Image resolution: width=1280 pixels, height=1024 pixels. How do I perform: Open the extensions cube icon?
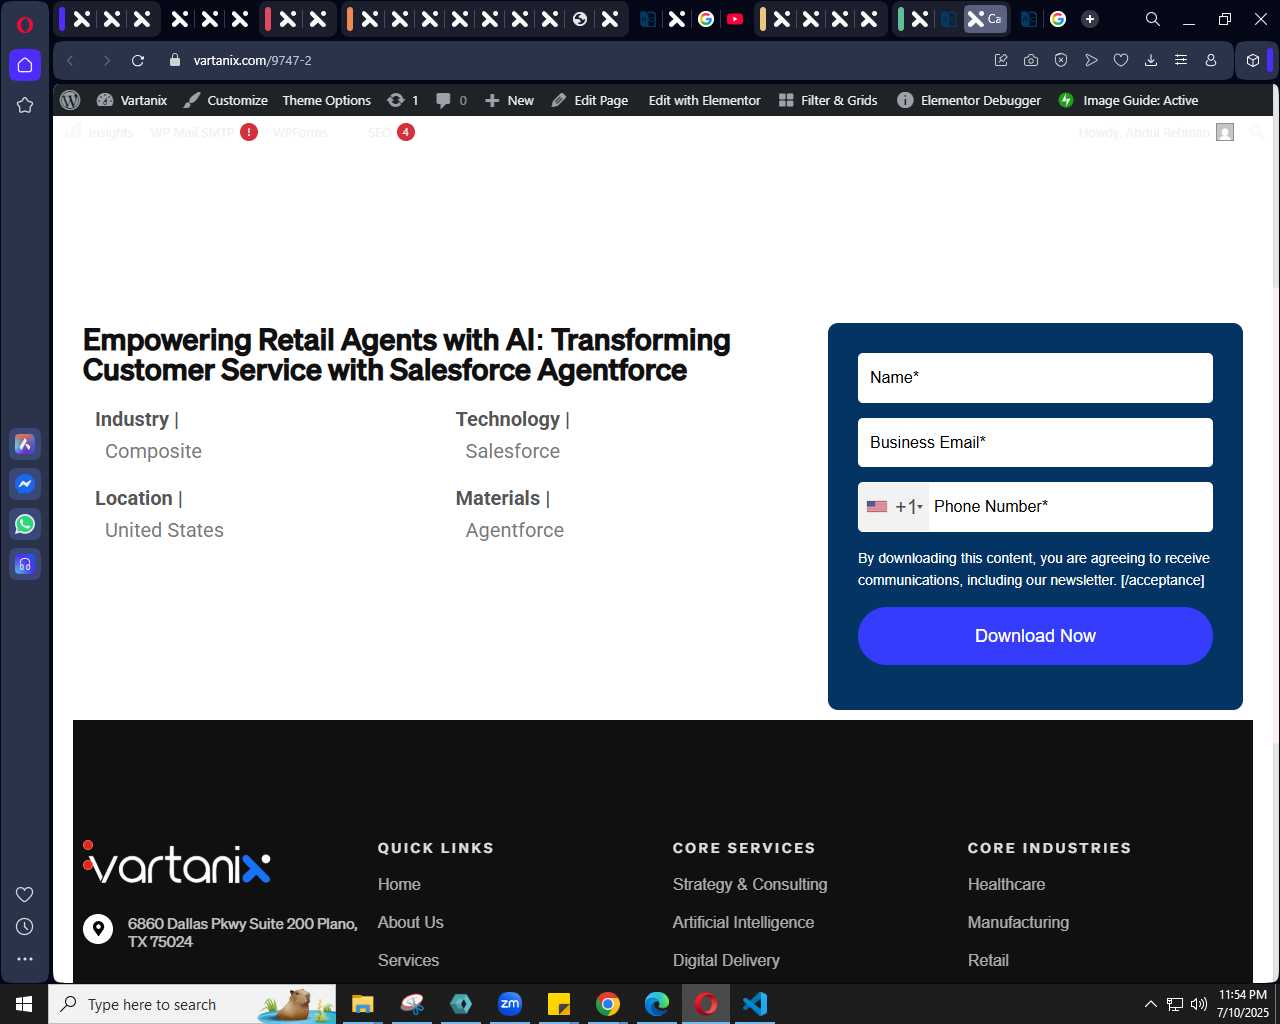(x=1253, y=61)
